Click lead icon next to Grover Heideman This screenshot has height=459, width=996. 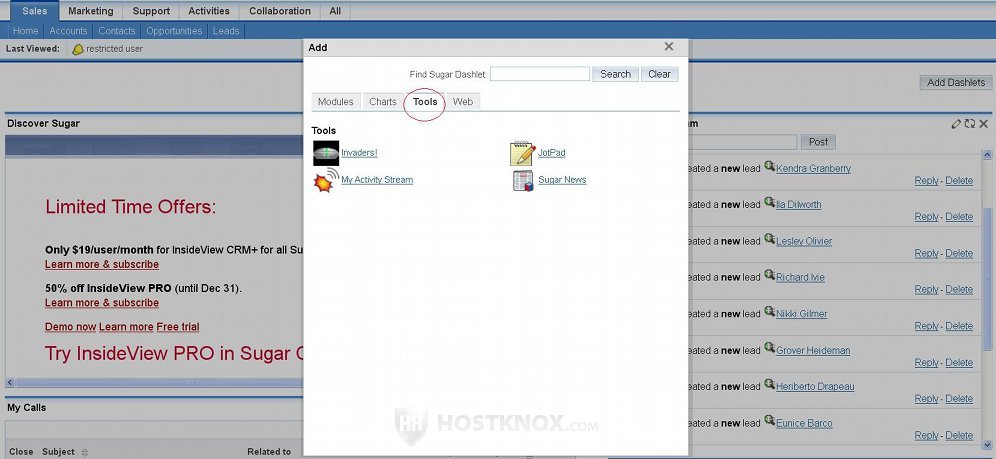[769, 349]
